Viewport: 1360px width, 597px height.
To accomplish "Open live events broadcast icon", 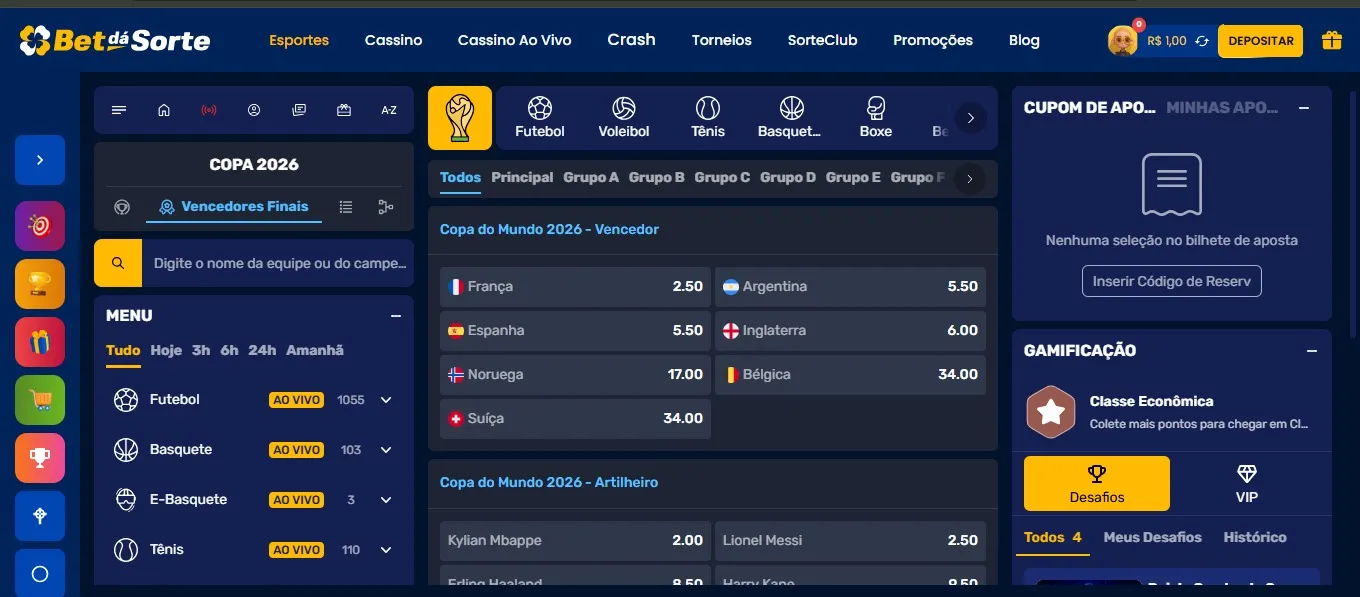I will point(209,110).
